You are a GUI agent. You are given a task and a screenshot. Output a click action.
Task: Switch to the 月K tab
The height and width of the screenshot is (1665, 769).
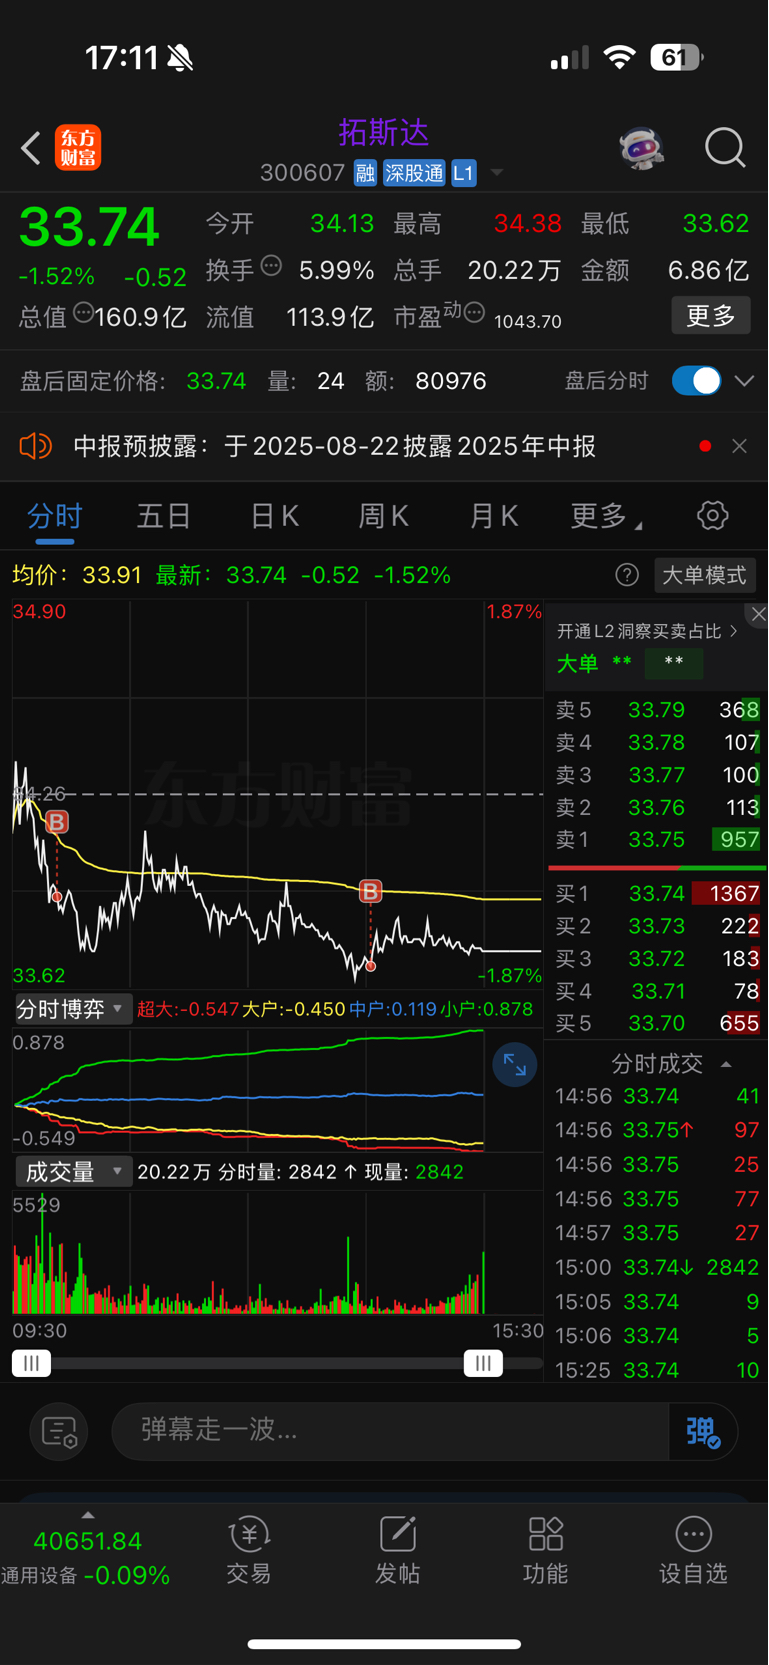493,516
